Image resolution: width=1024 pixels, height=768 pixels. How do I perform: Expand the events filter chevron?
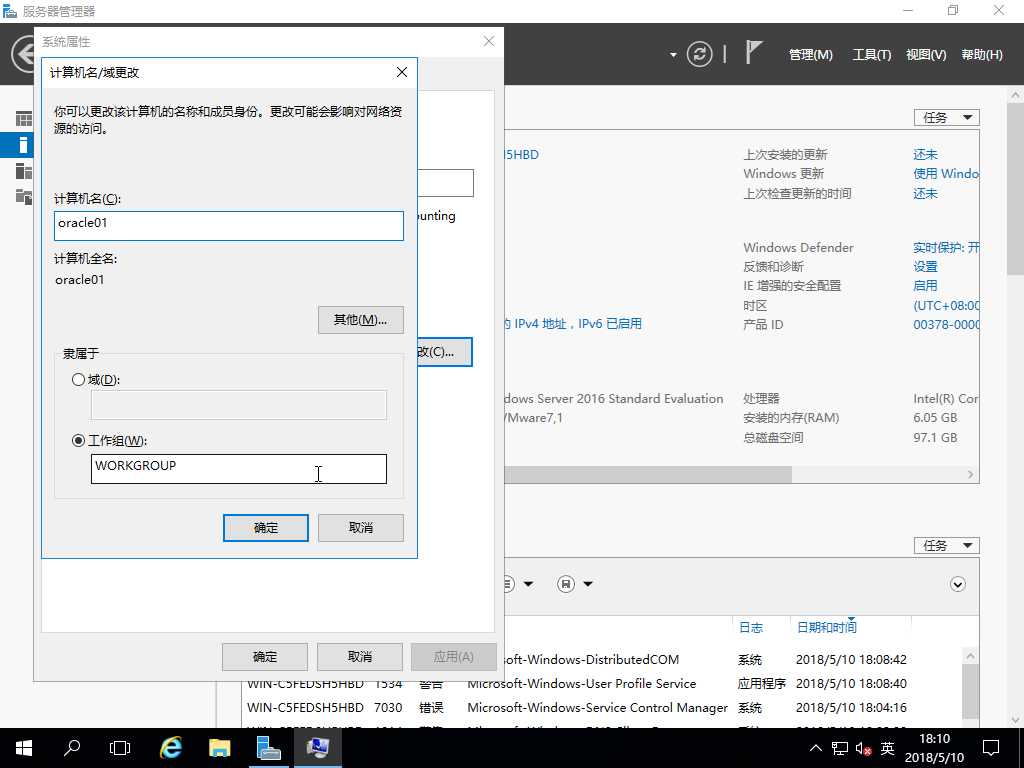click(957, 584)
